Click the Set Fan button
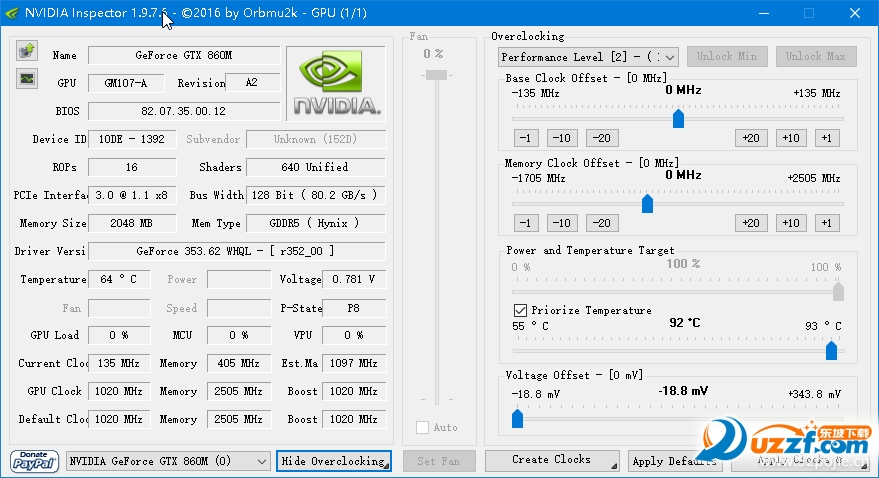 tap(439, 461)
